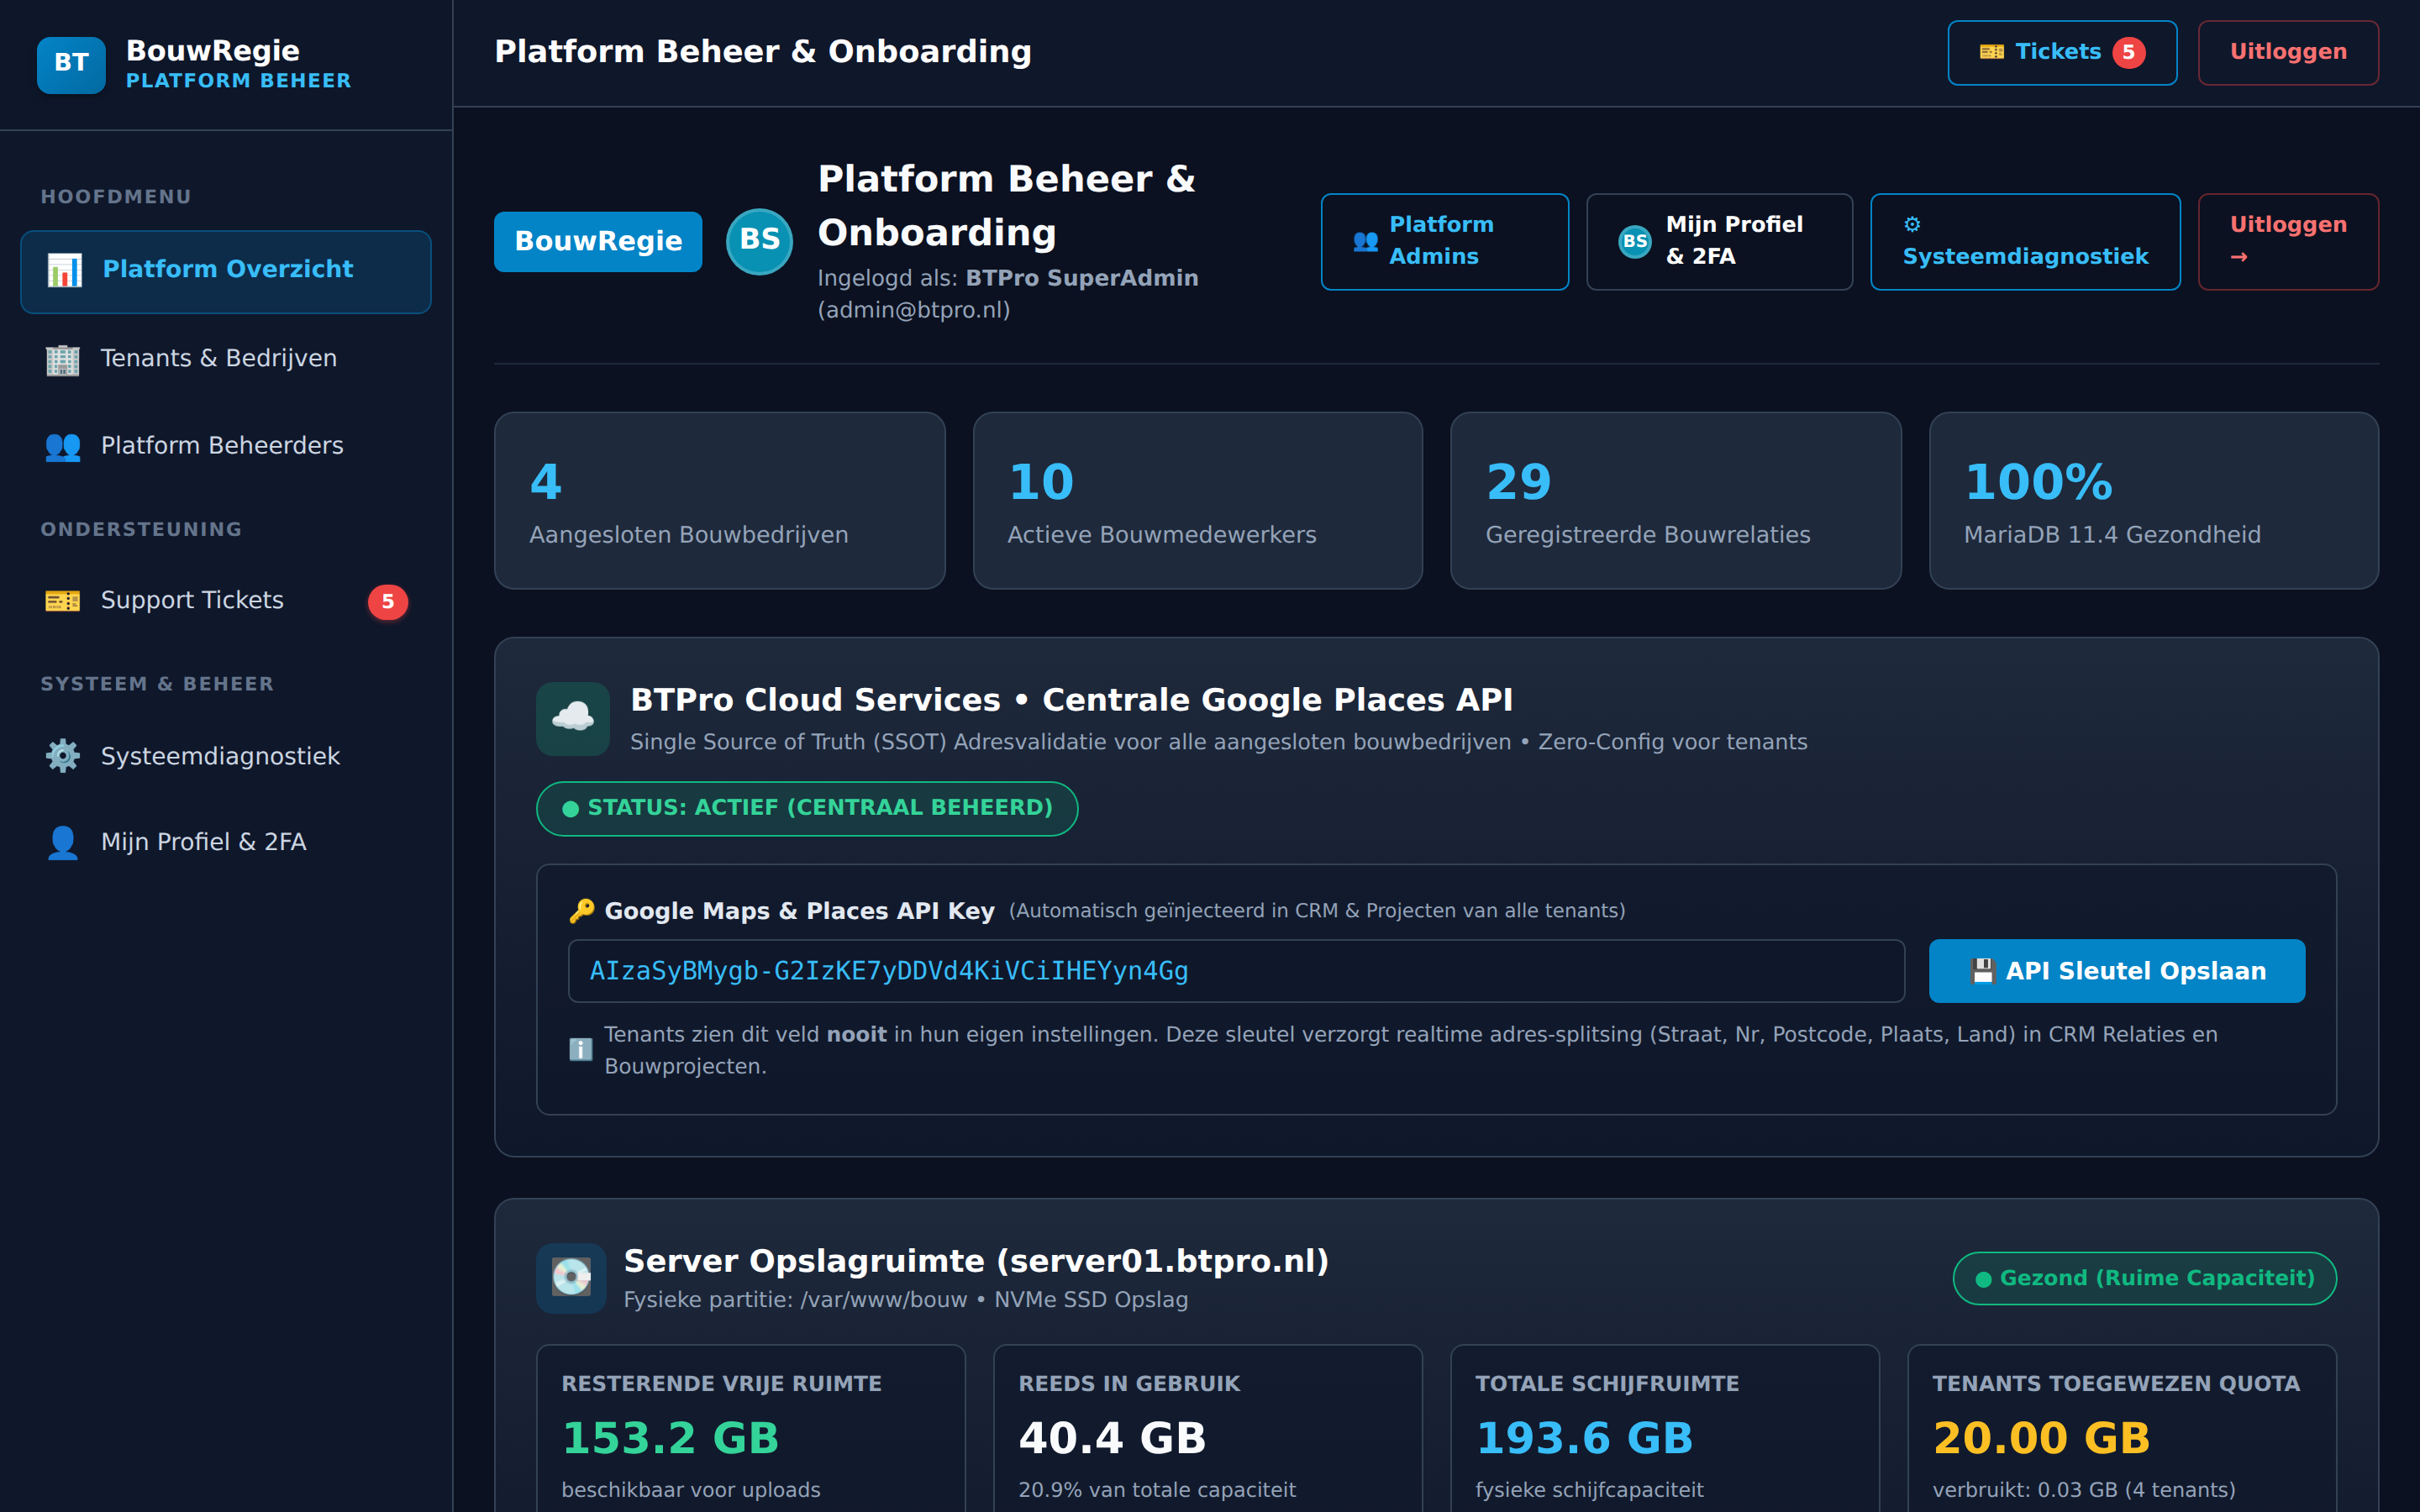This screenshot has height=1512, width=2420.
Task: Focus the Google Maps API key field
Action: point(1236,971)
